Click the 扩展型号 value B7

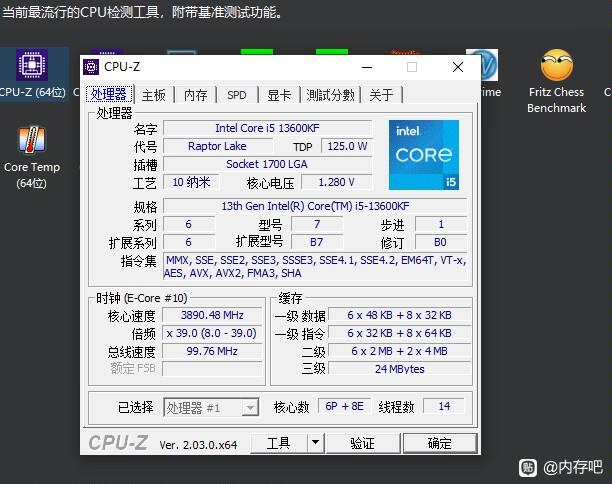[317, 242]
